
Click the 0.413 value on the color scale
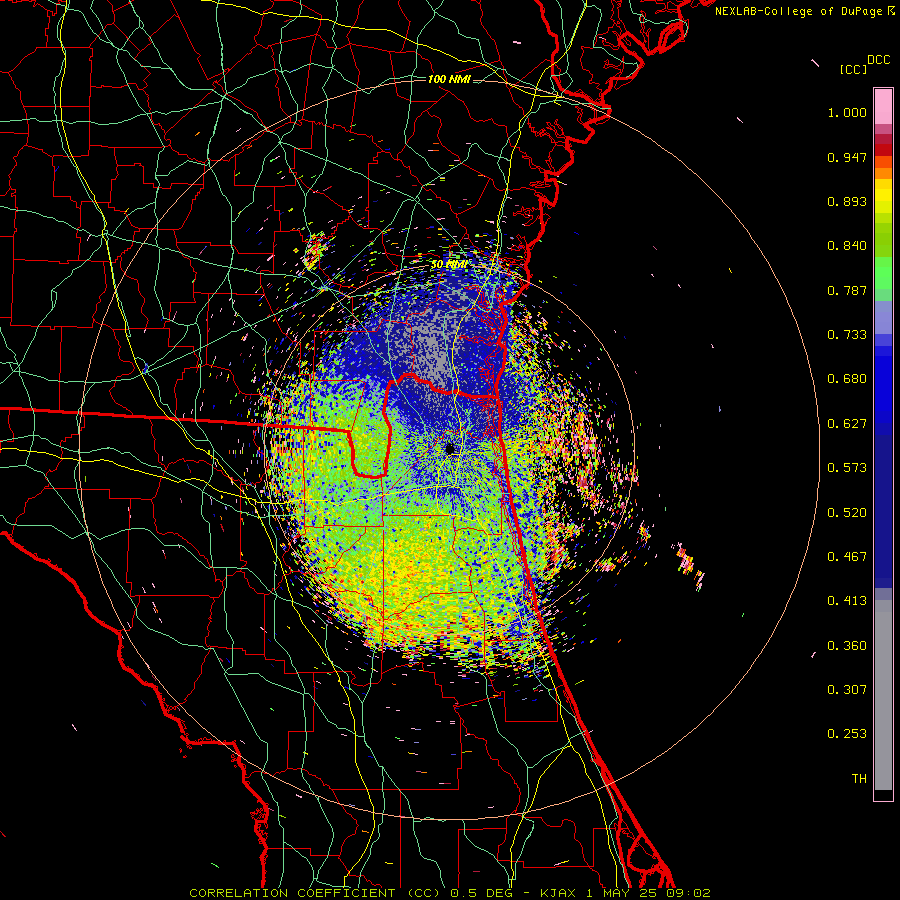(847, 601)
